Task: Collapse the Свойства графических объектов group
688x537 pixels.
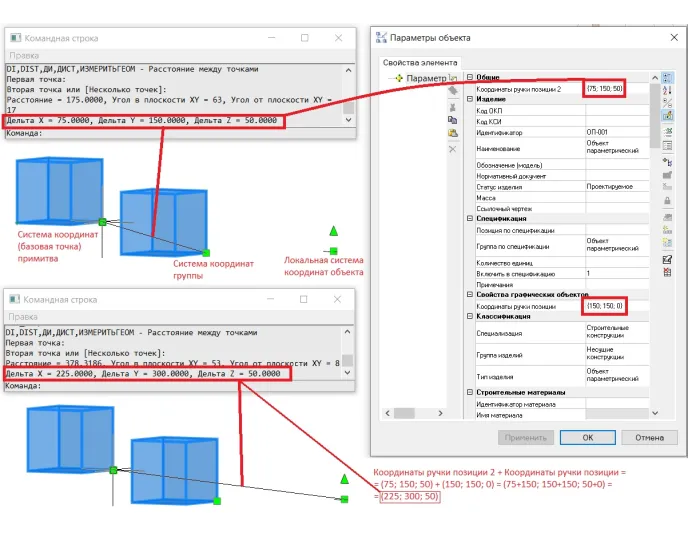Action: (x=469, y=294)
